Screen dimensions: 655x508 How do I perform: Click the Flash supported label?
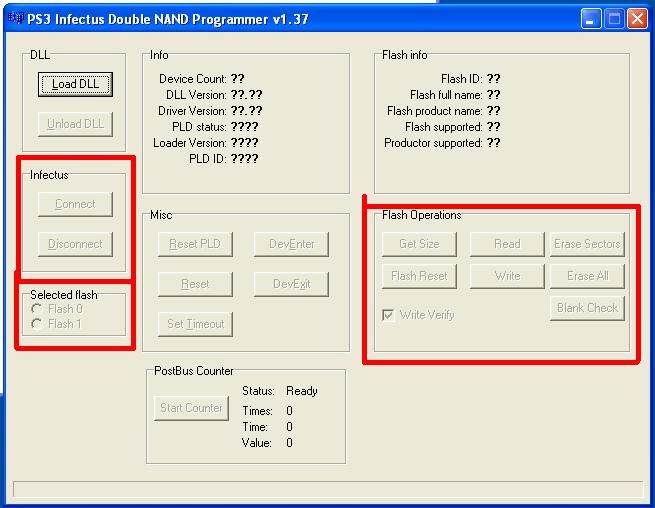tap(444, 127)
